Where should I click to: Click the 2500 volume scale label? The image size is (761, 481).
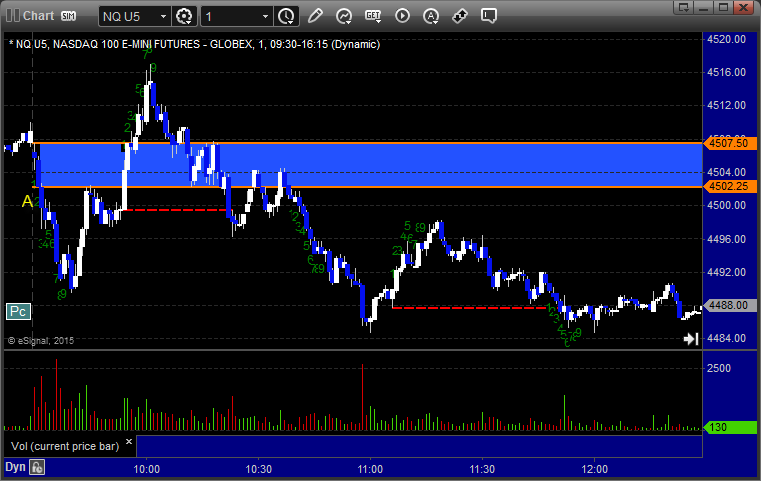pyautogui.click(x=719, y=368)
